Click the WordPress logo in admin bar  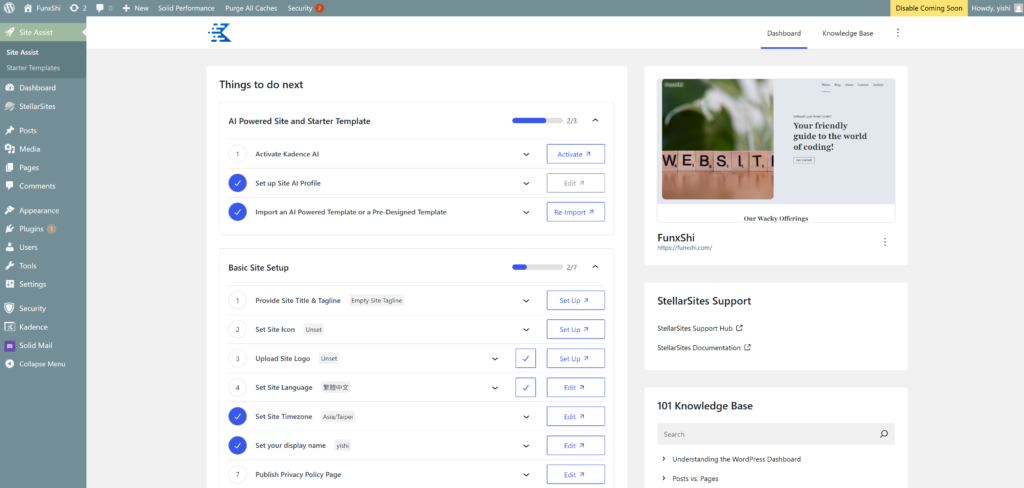tap(10, 8)
